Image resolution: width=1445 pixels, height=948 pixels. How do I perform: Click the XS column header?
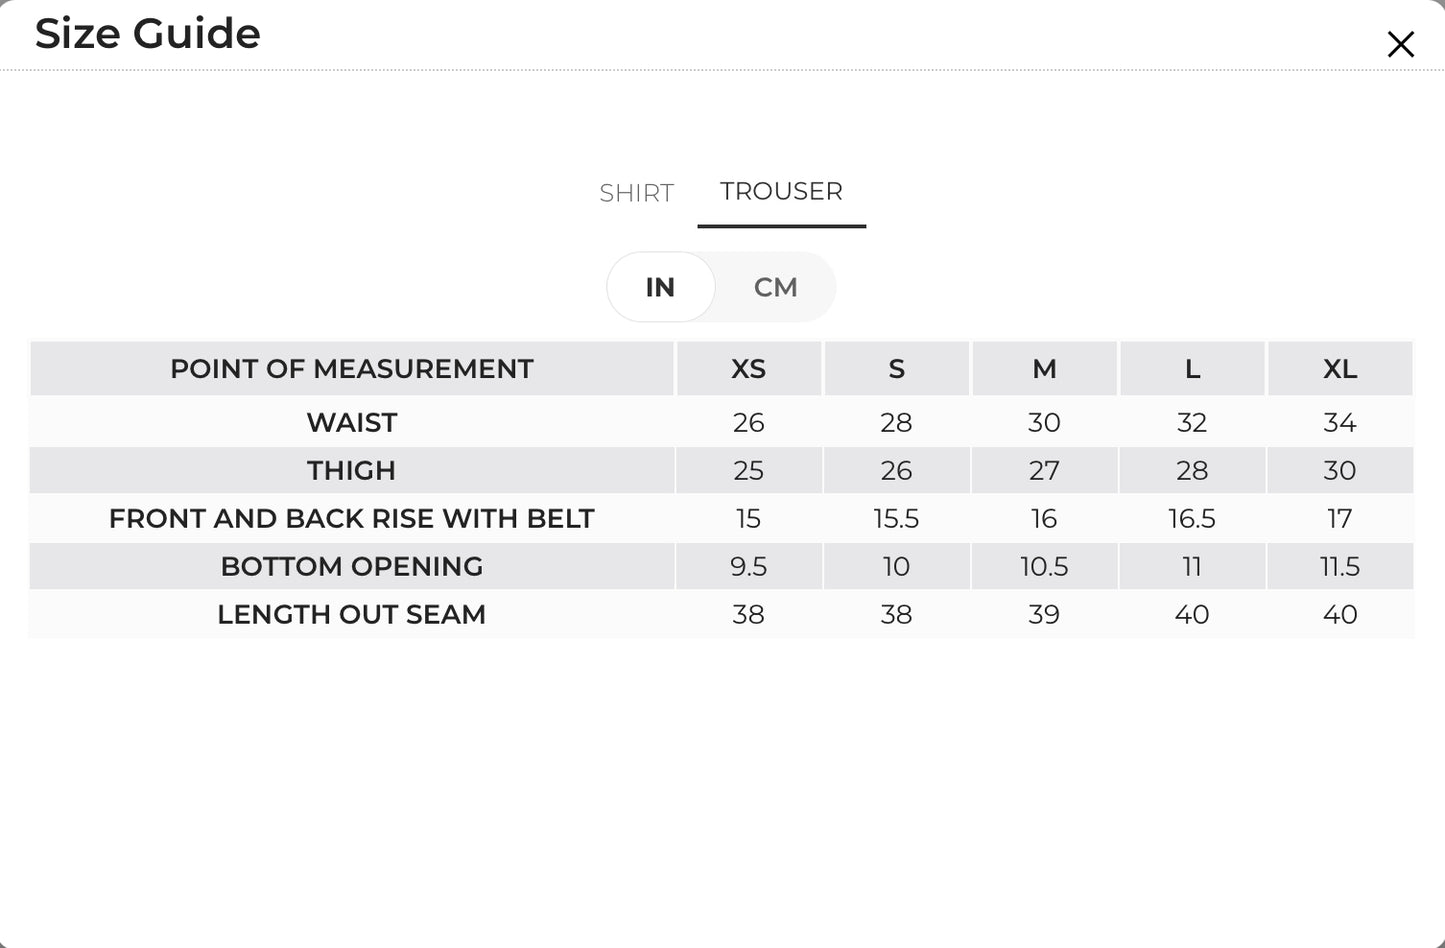pyautogui.click(x=748, y=369)
